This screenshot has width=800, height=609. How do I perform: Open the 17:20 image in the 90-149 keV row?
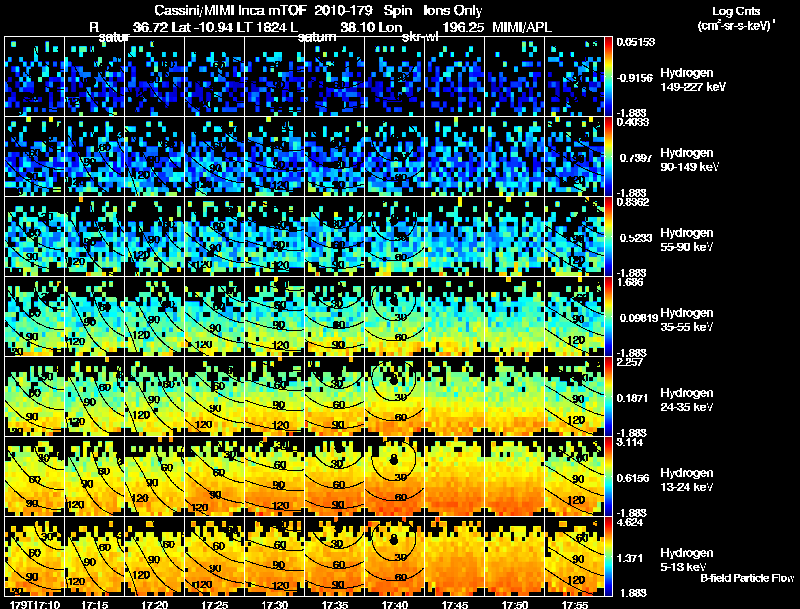pos(155,157)
